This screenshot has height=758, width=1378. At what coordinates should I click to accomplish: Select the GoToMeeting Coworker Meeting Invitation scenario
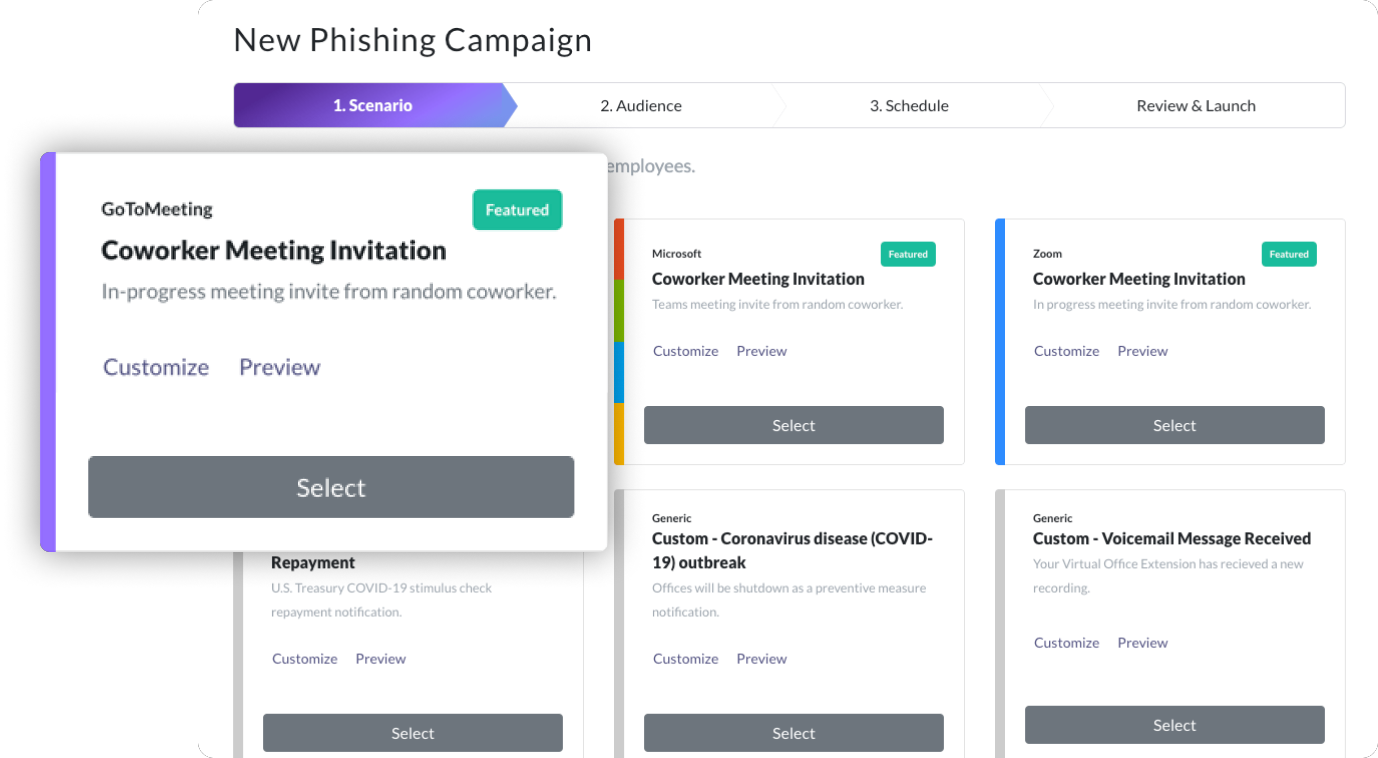pos(331,487)
